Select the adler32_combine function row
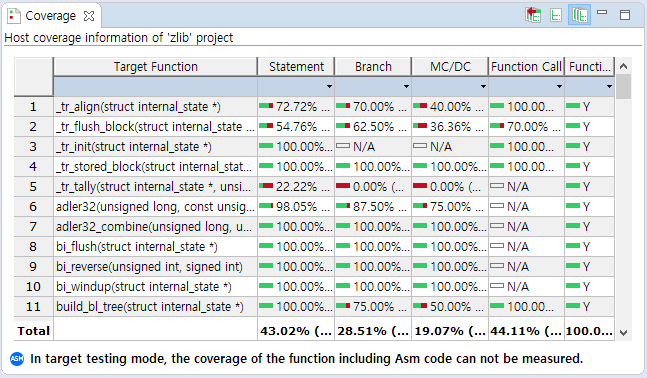This screenshot has height=378, width=647. pyautogui.click(x=314, y=227)
